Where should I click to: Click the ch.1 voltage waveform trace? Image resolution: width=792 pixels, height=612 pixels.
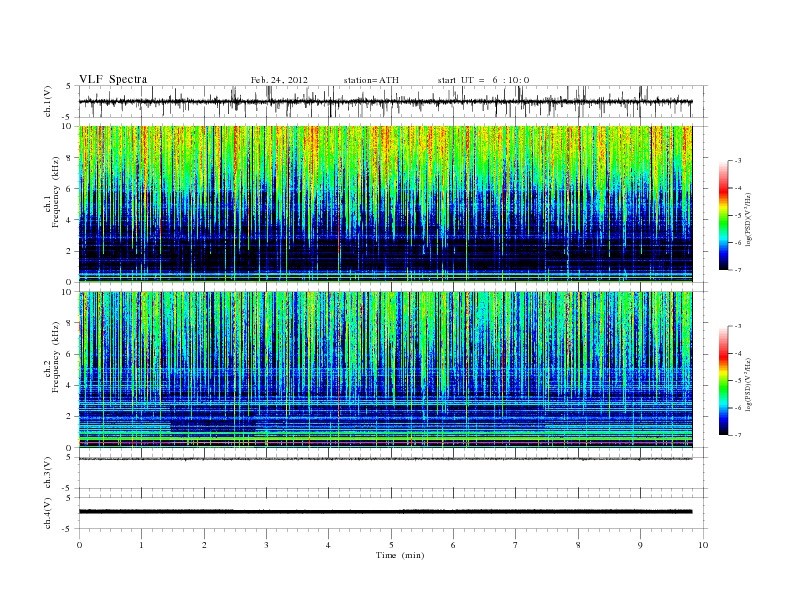coord(385,101)
